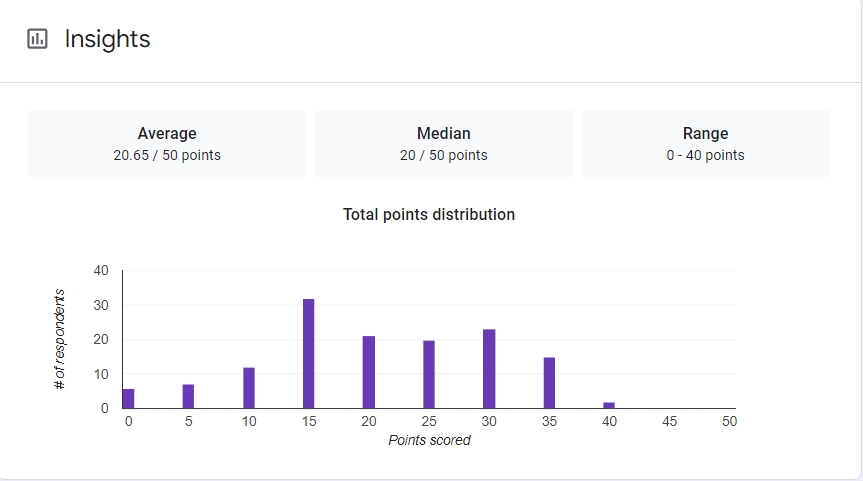The height and width of the screenshot is (481, 863).
Task: Click the bar at 25 points
Action: click(428, 374)
